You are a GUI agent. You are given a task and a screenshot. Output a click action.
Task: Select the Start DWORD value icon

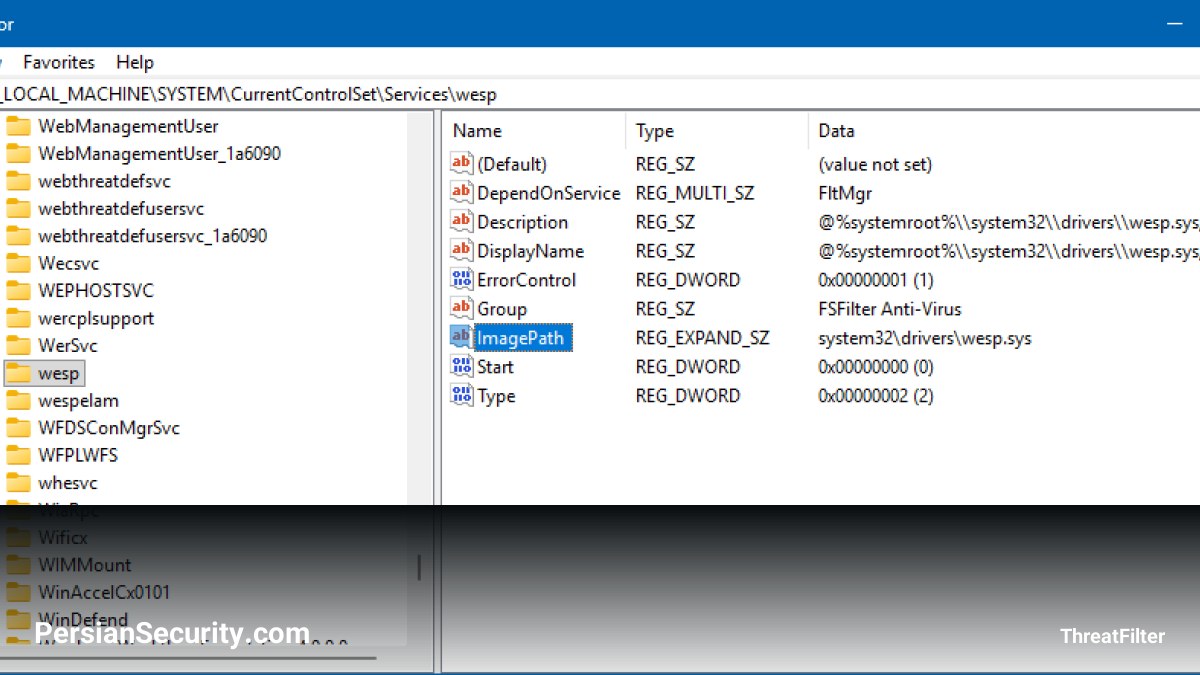[x=461, y=366]
